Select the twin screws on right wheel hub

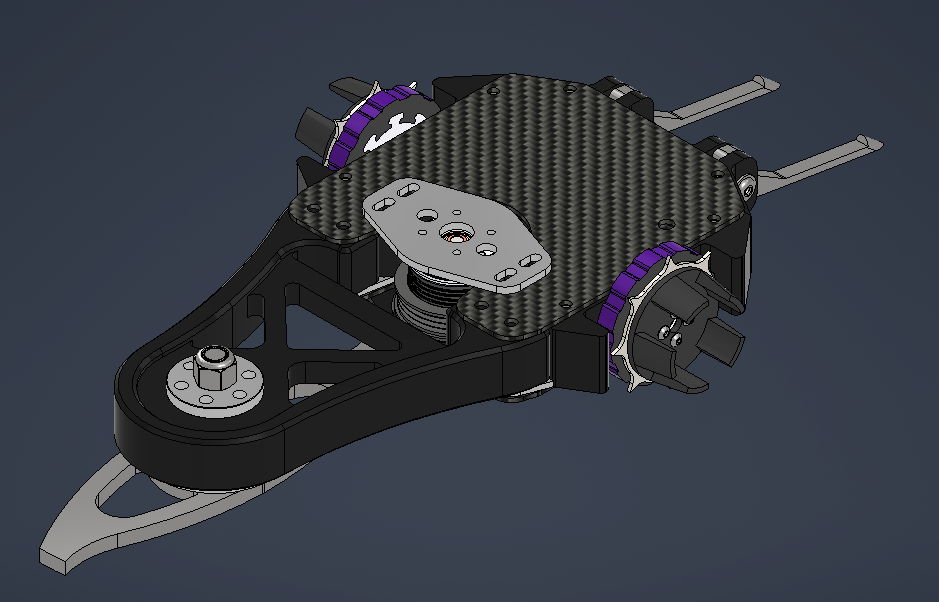[672, 330]
